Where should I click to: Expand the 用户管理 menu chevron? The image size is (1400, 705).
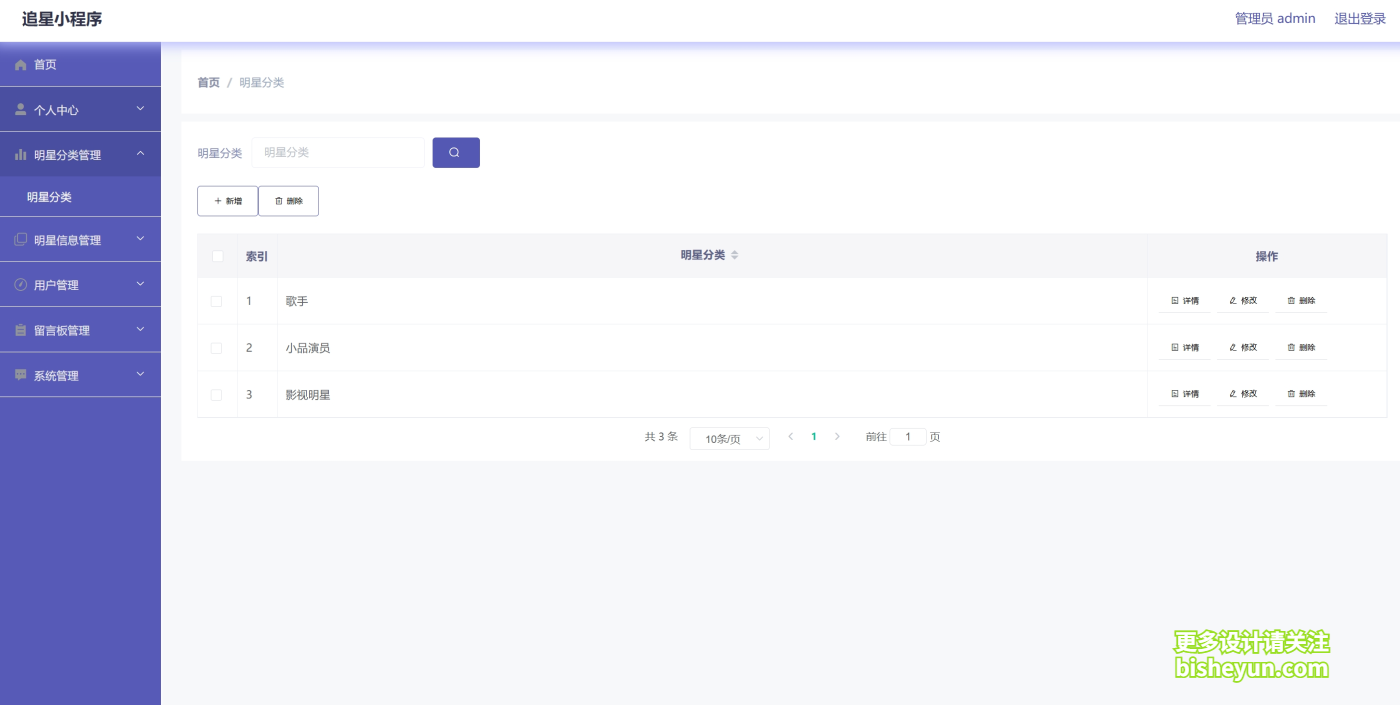click(140, 283)
